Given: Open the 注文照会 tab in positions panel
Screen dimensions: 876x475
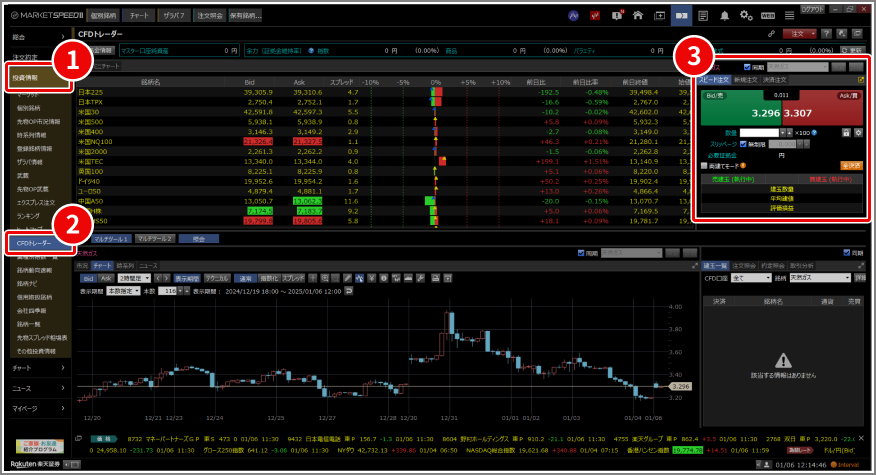Looking at the screenshot, I should pyautogui.click(x=744, y=266).
